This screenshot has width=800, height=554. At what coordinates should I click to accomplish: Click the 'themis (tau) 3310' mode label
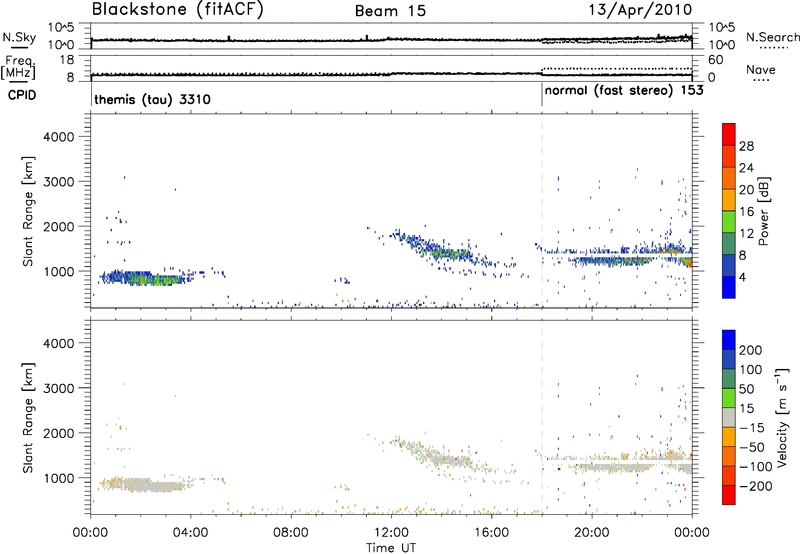pos(152,99)
